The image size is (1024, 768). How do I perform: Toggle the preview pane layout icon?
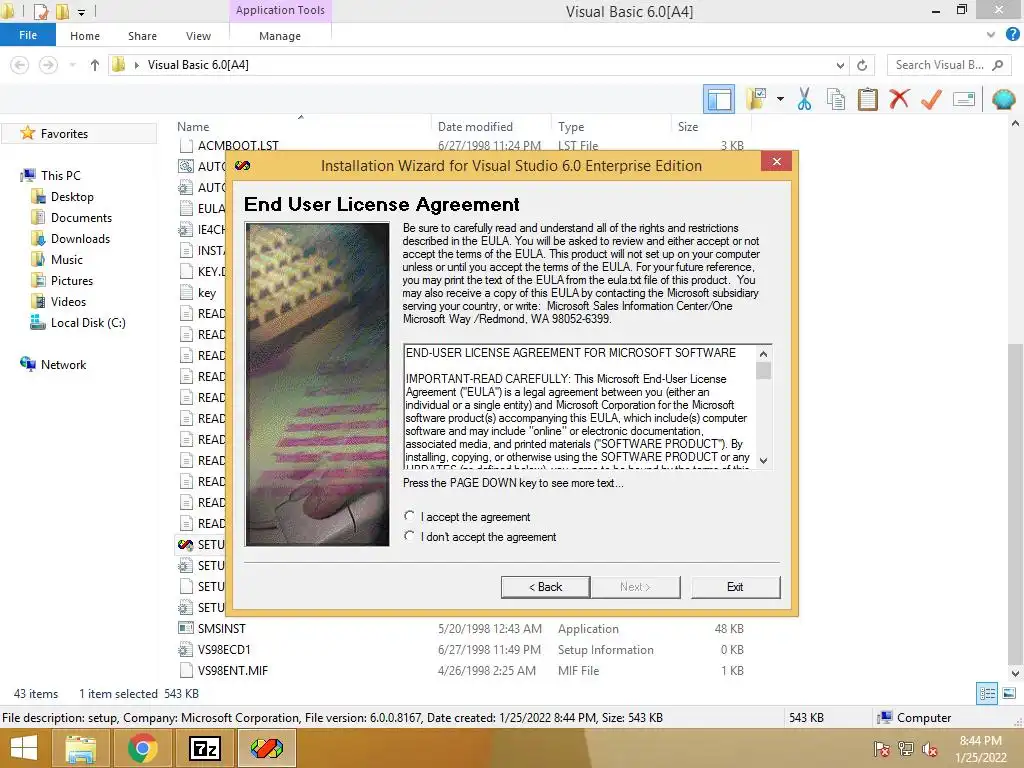719,99
